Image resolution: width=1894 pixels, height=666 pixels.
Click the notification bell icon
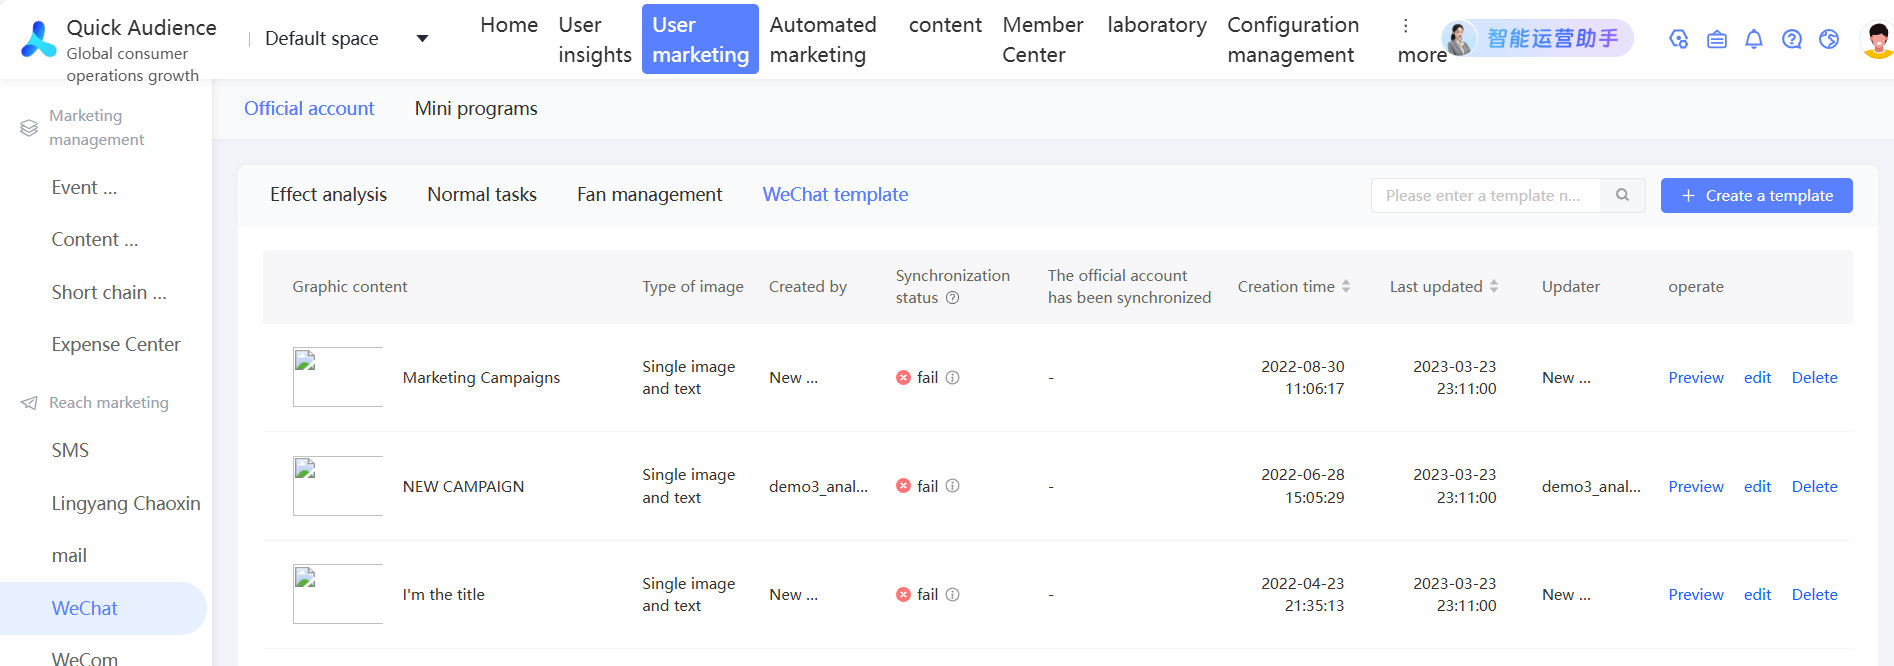coord(1754,39)
